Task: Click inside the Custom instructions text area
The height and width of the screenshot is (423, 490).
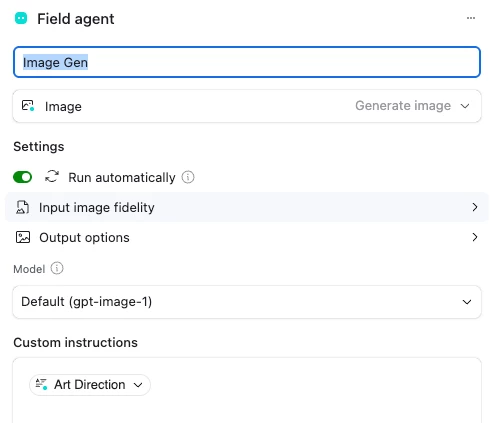Action: tap(247, 408)
